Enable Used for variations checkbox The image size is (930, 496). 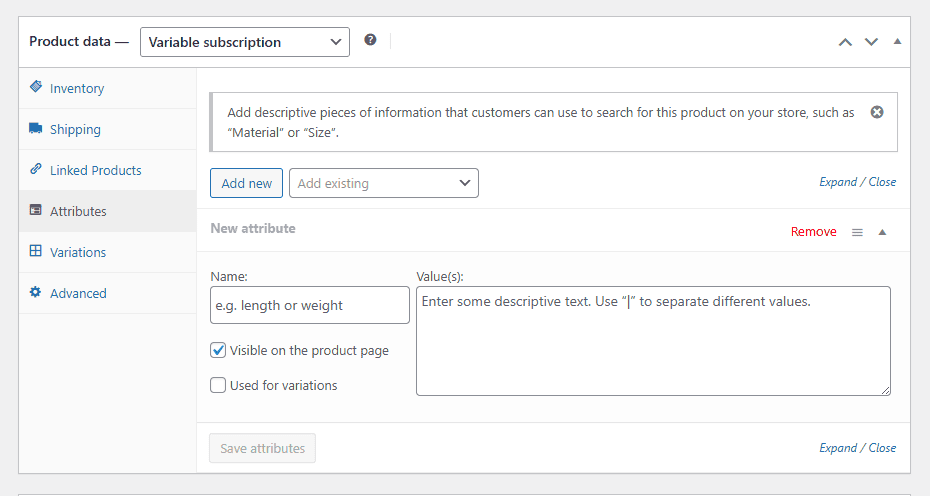pos(218,385)
